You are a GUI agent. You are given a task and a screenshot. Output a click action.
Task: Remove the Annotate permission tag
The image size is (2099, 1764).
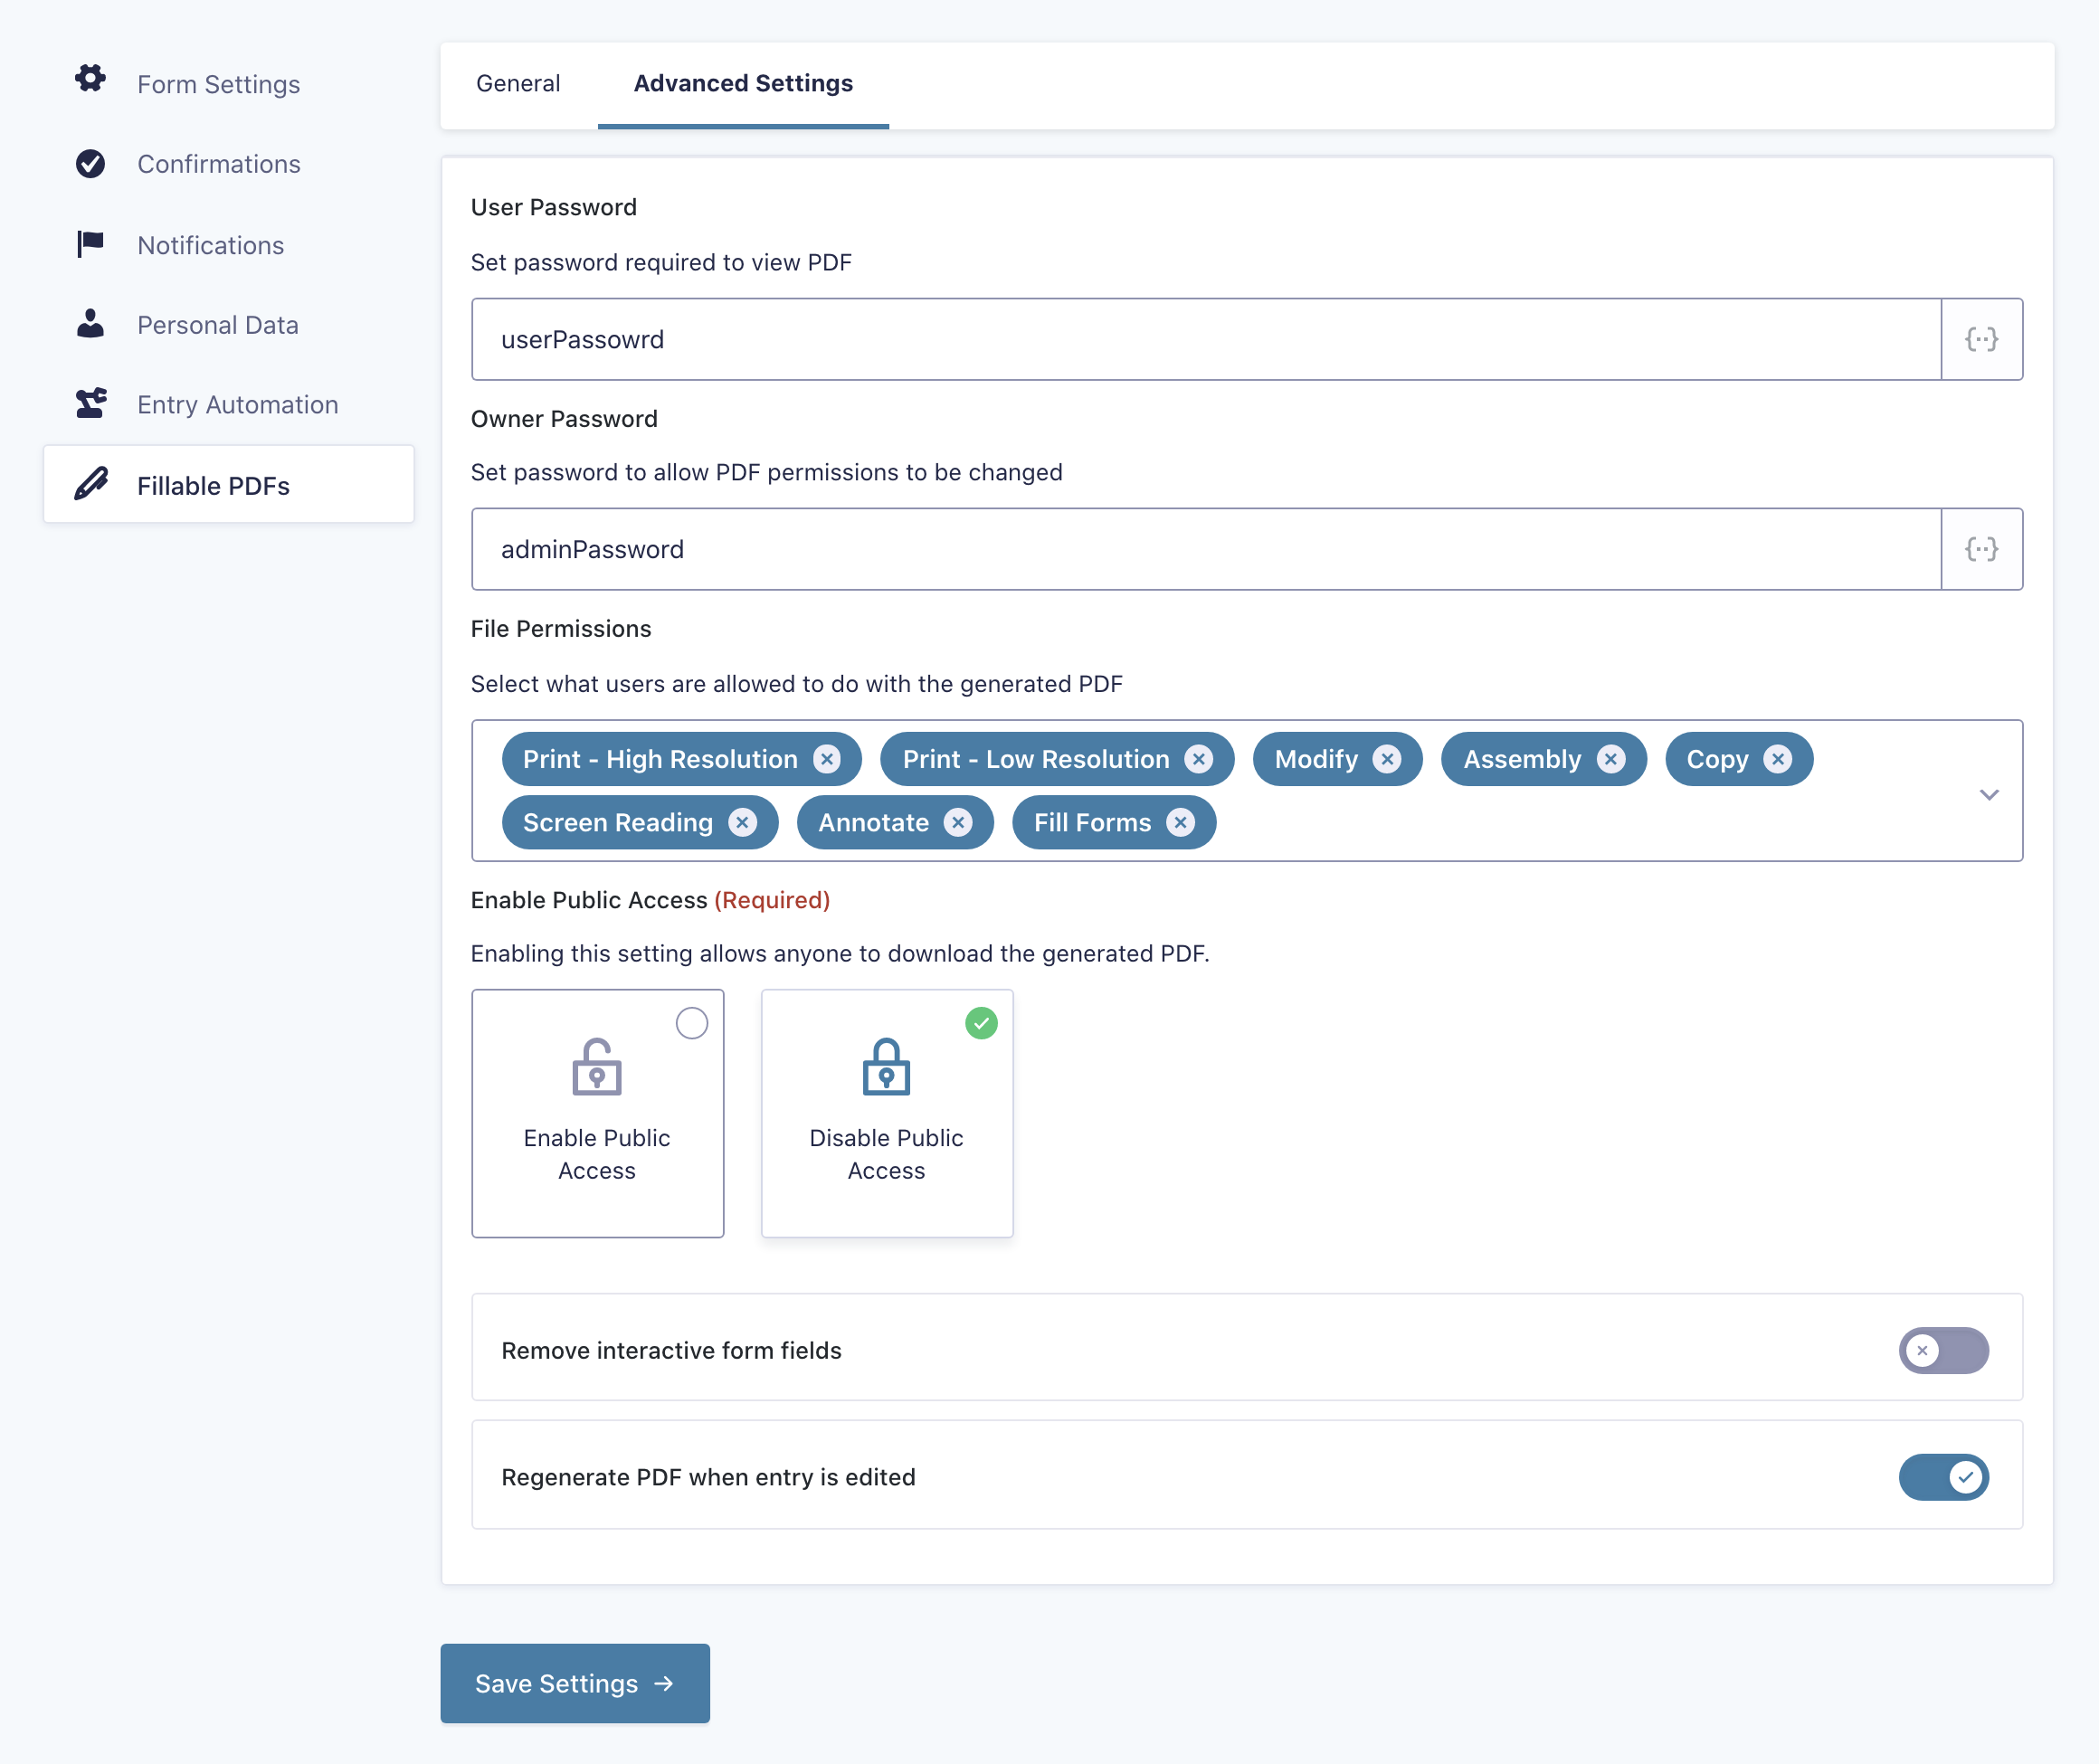(957, 822)
